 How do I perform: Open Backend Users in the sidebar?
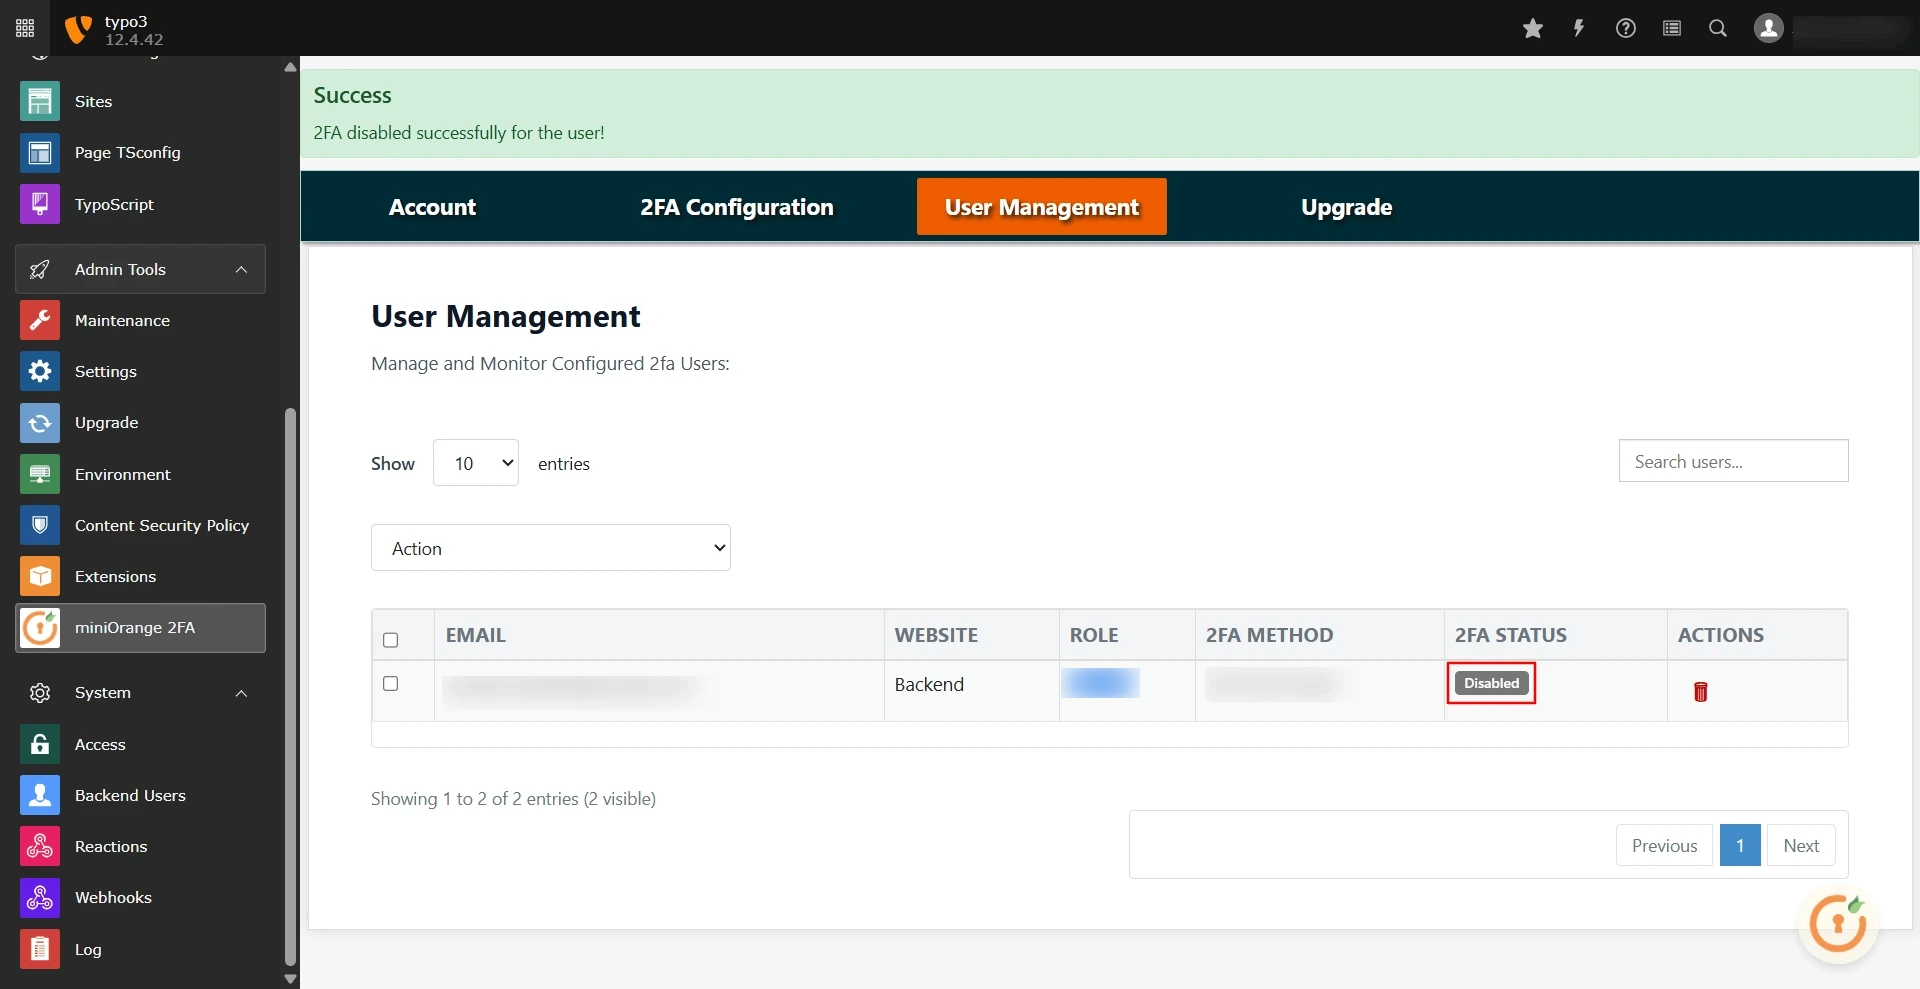tap(130, 795)
